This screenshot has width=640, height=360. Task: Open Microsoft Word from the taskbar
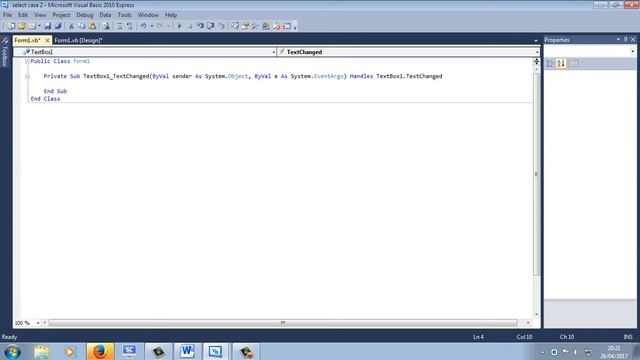187,351
